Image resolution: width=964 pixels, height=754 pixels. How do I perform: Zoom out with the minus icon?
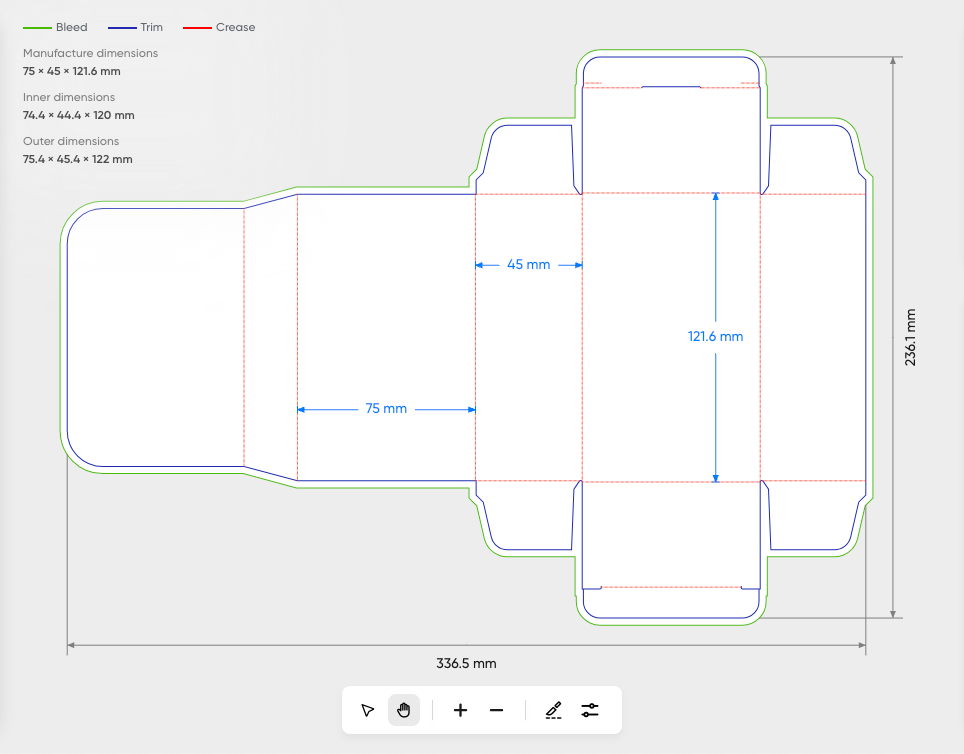(x=497, y=710)
